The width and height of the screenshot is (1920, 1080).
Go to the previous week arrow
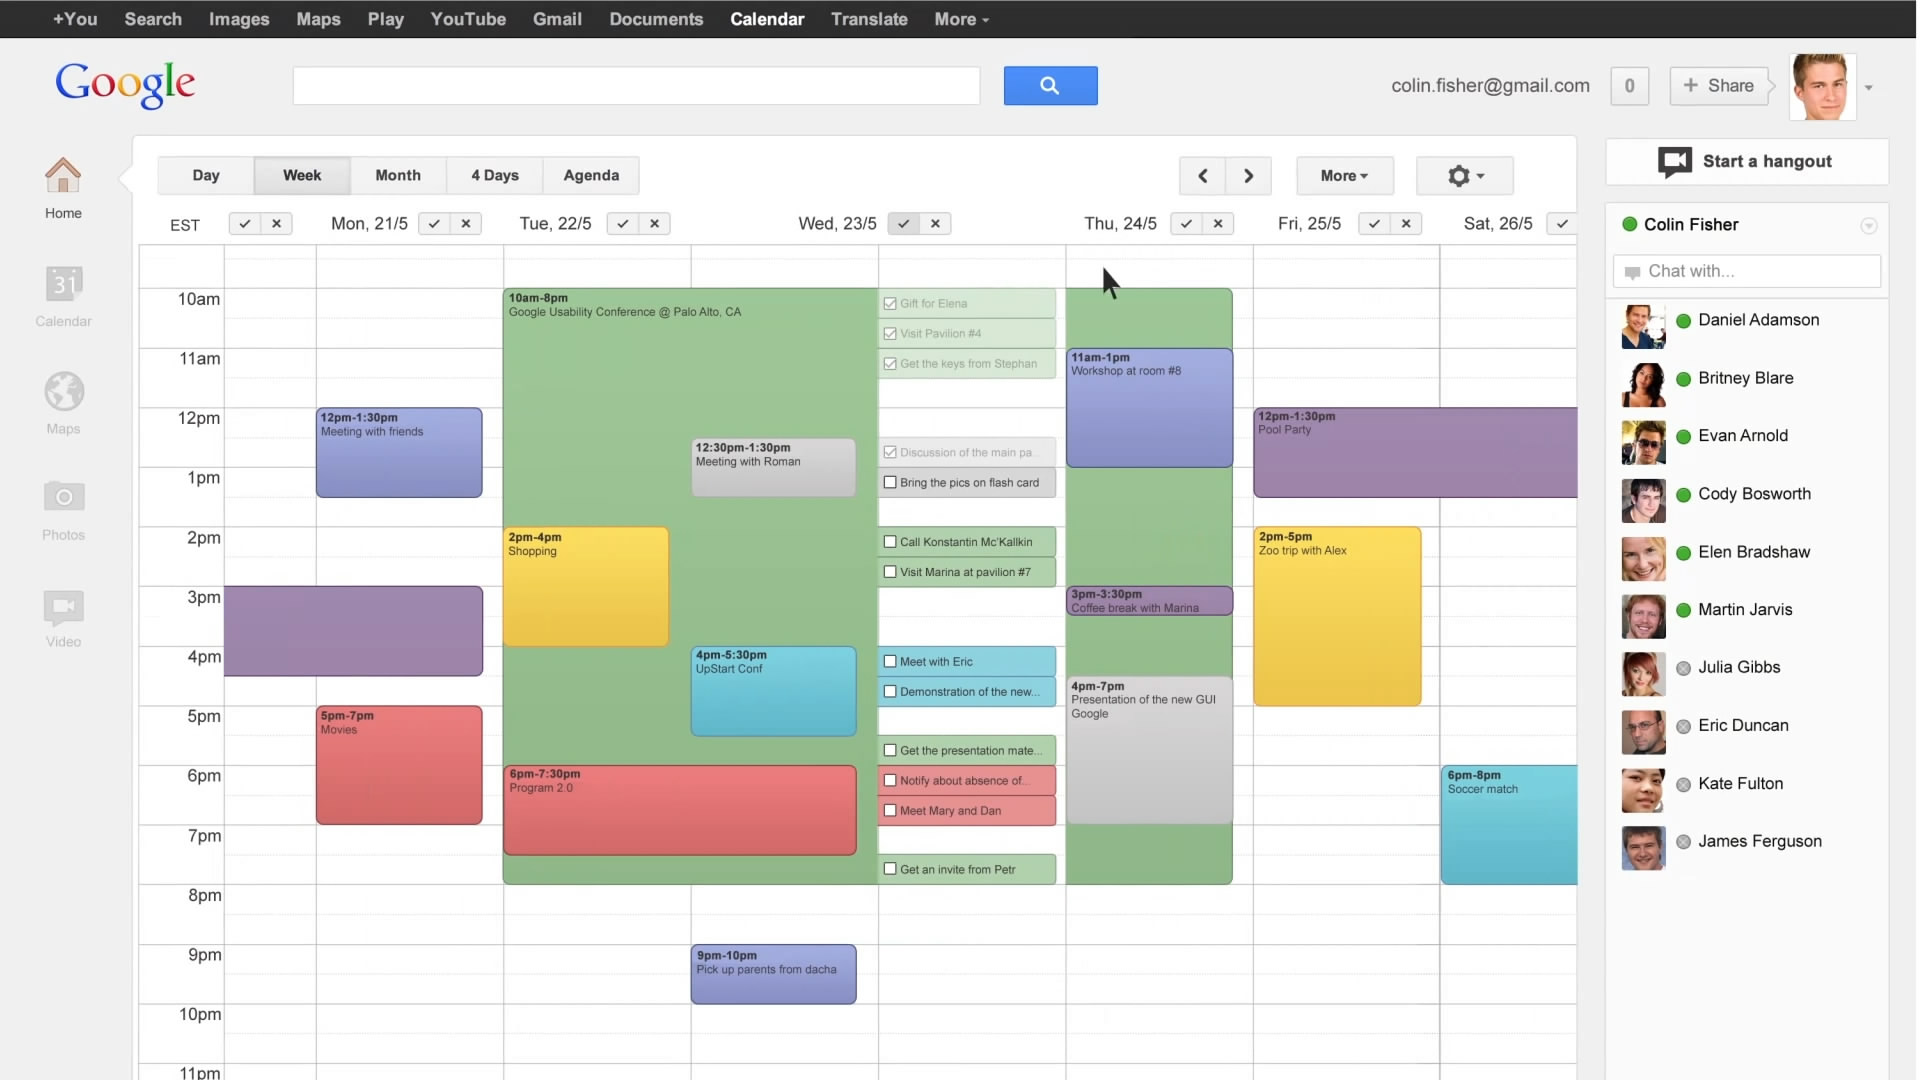(x=1202, y=176)
